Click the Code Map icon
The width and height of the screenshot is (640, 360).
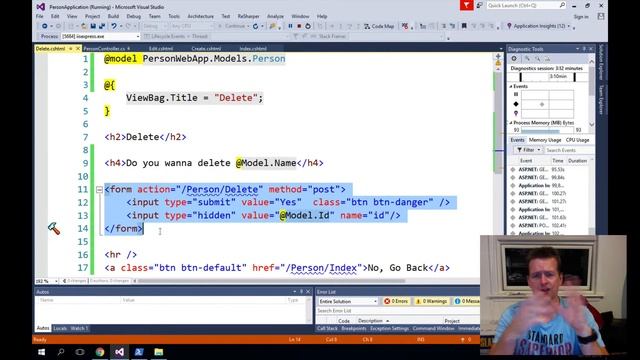tap(367, 26)
